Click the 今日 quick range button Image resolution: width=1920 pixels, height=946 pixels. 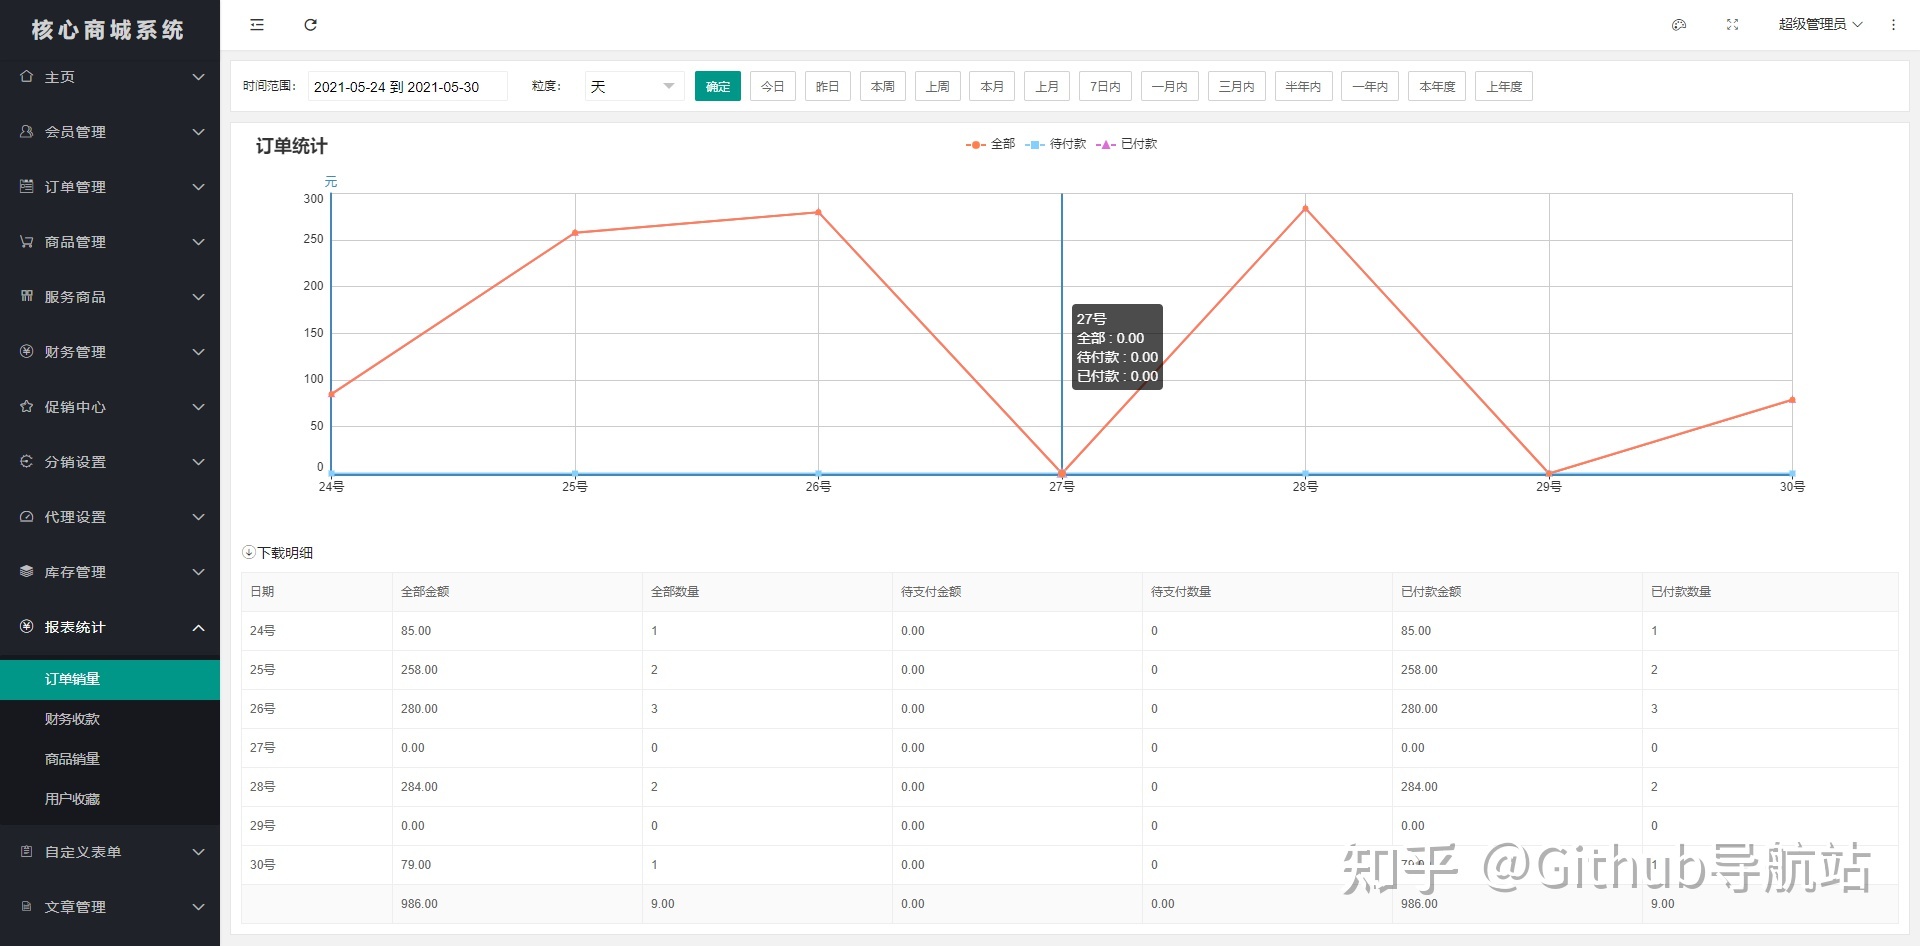[x=773, y=86]
